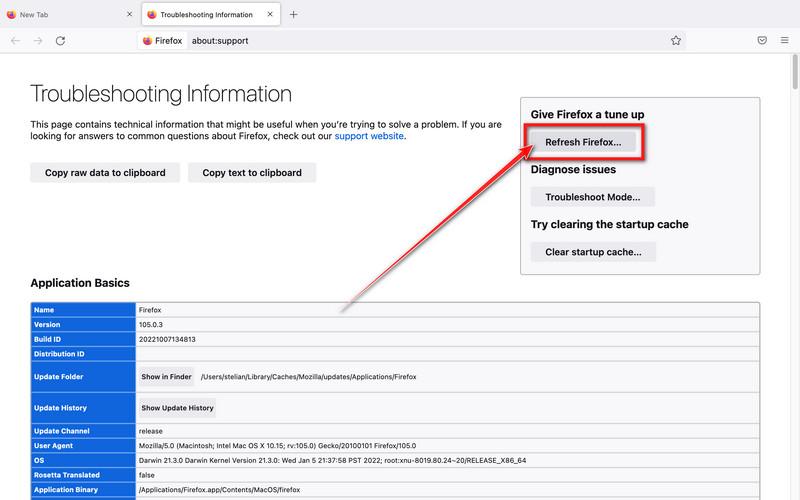
Task: Clear the startup cache
Action: coord(593,252)
